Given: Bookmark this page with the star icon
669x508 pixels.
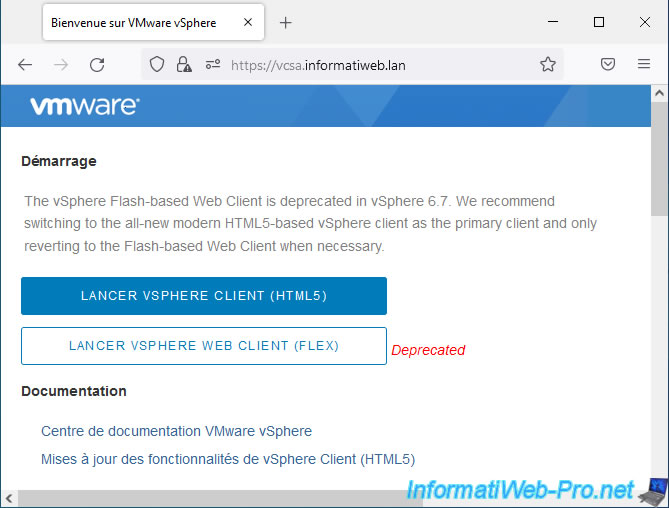Looking at the screenshot, I should point(547,64).
